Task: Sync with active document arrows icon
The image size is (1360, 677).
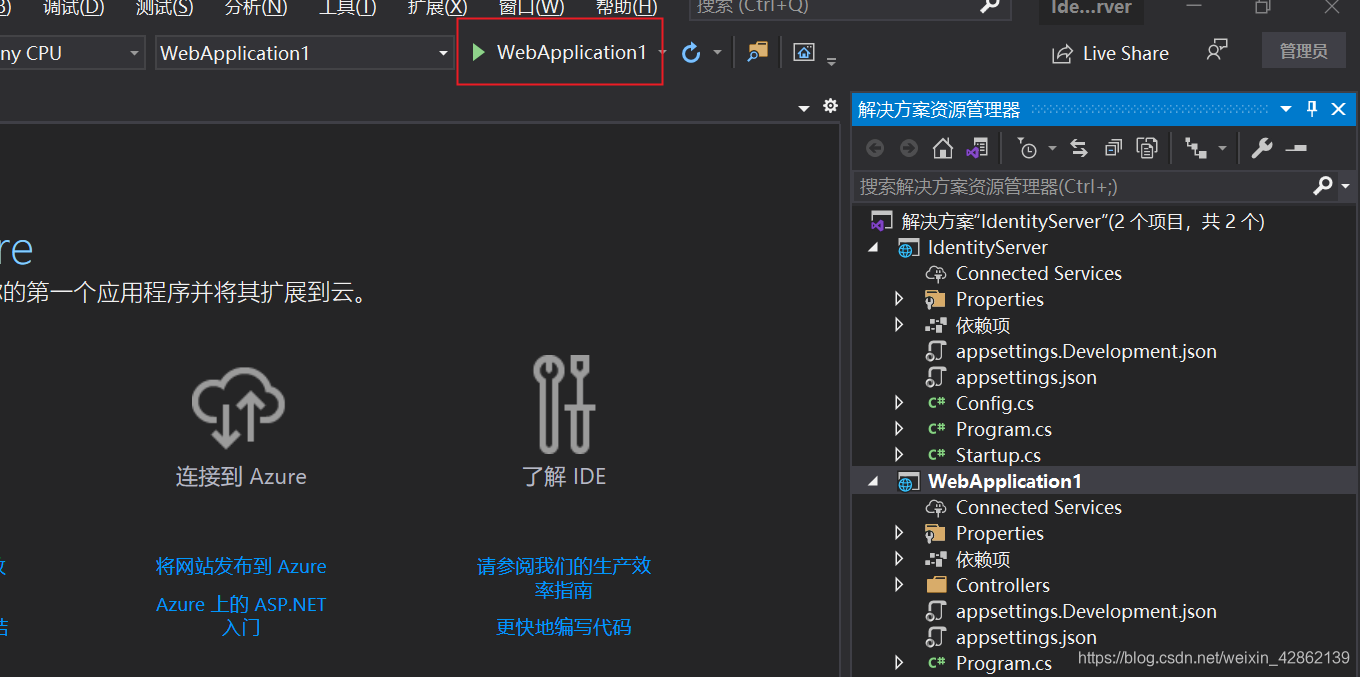Action: pos(1079,149)
